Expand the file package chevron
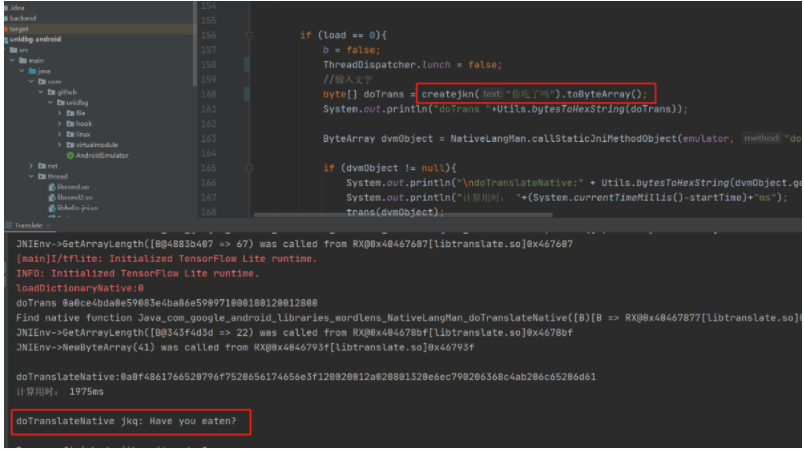804x451 pixels. pos(60,113)
